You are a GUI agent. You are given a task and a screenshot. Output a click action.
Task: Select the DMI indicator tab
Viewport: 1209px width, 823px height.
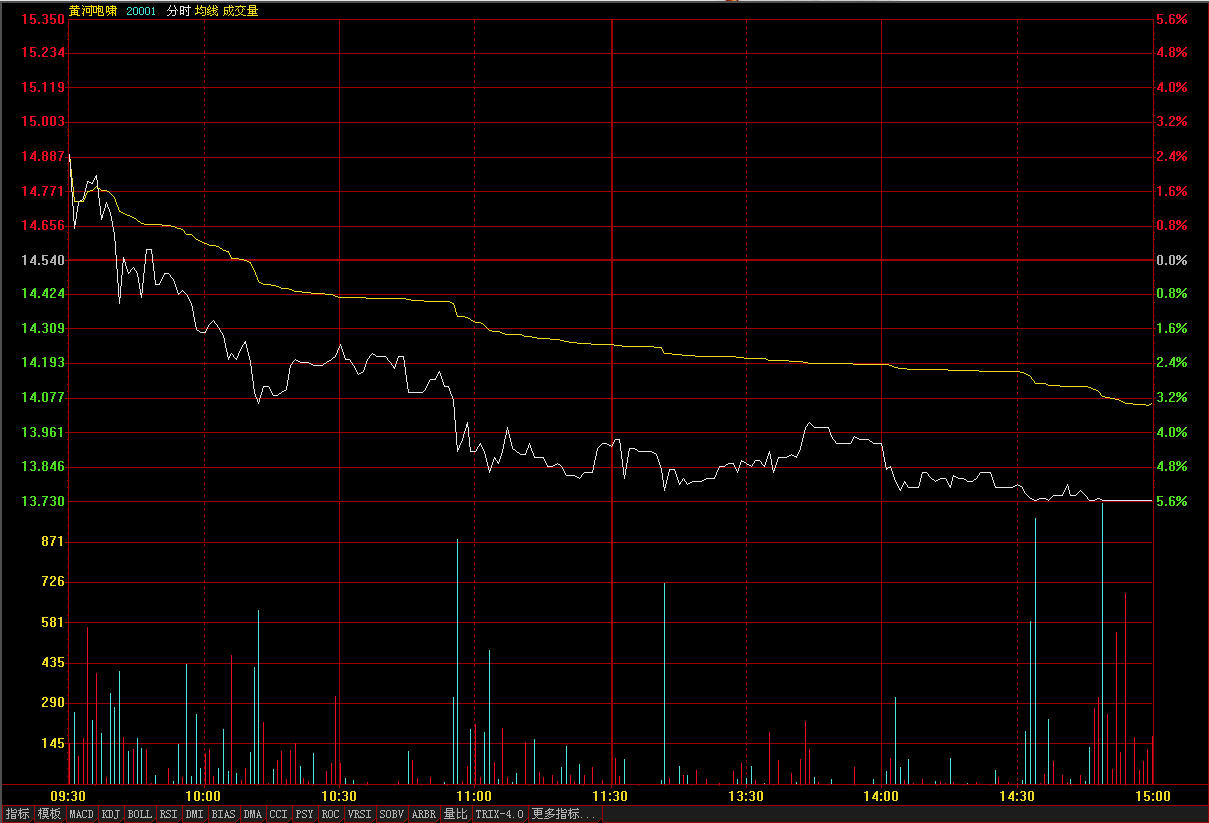[x=195, y=815]
